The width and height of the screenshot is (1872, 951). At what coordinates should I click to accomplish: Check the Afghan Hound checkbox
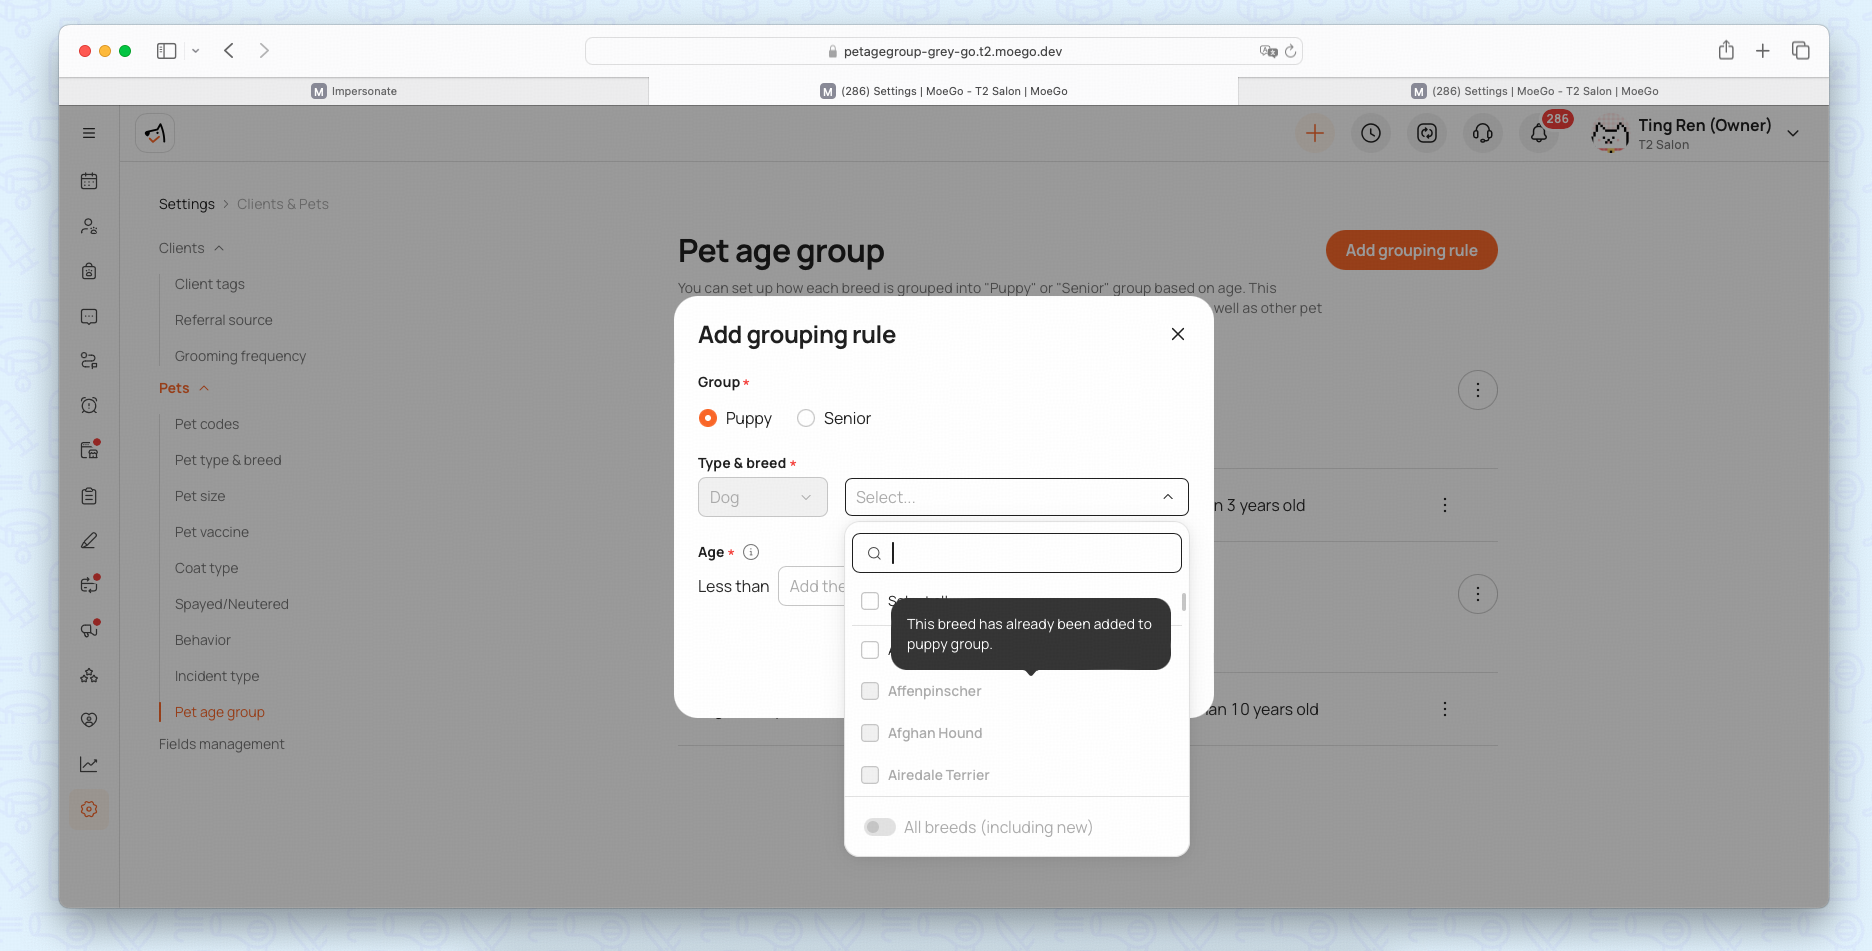tap(870, 733)
